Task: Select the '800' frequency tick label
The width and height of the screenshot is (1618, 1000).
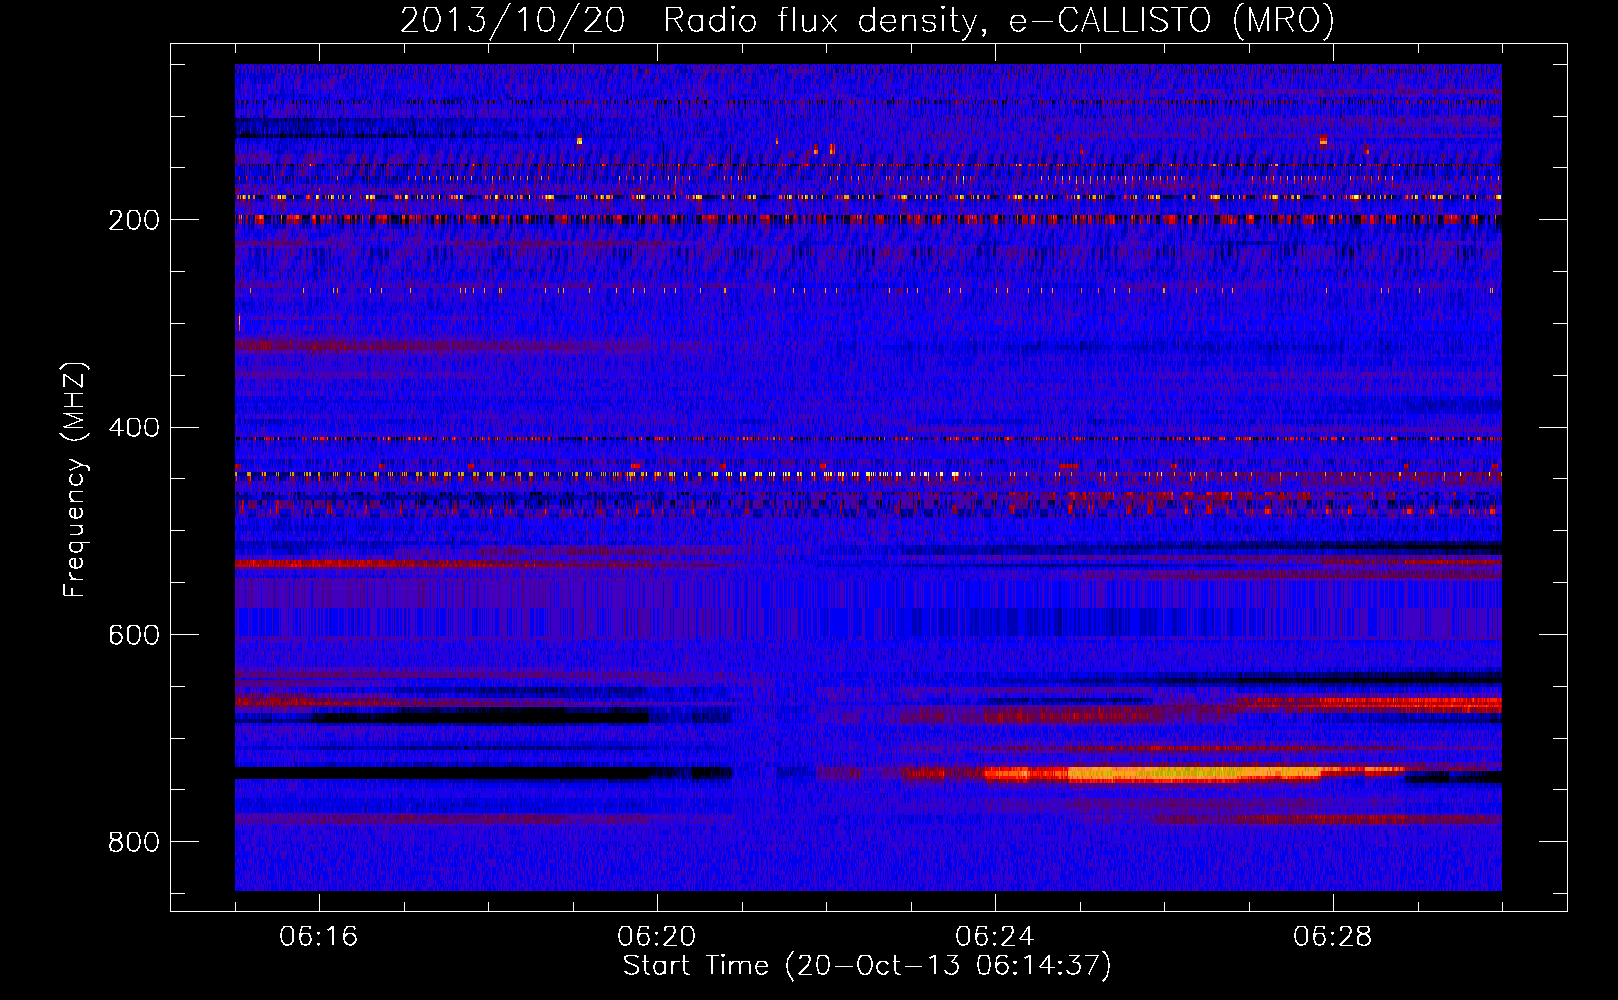Action: [134, 842]
